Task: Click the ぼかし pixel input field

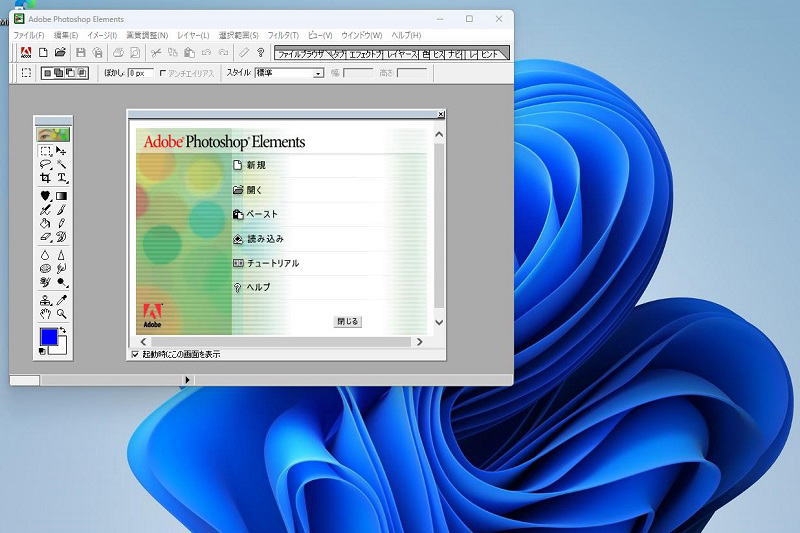Action: (x=140, y=73)
